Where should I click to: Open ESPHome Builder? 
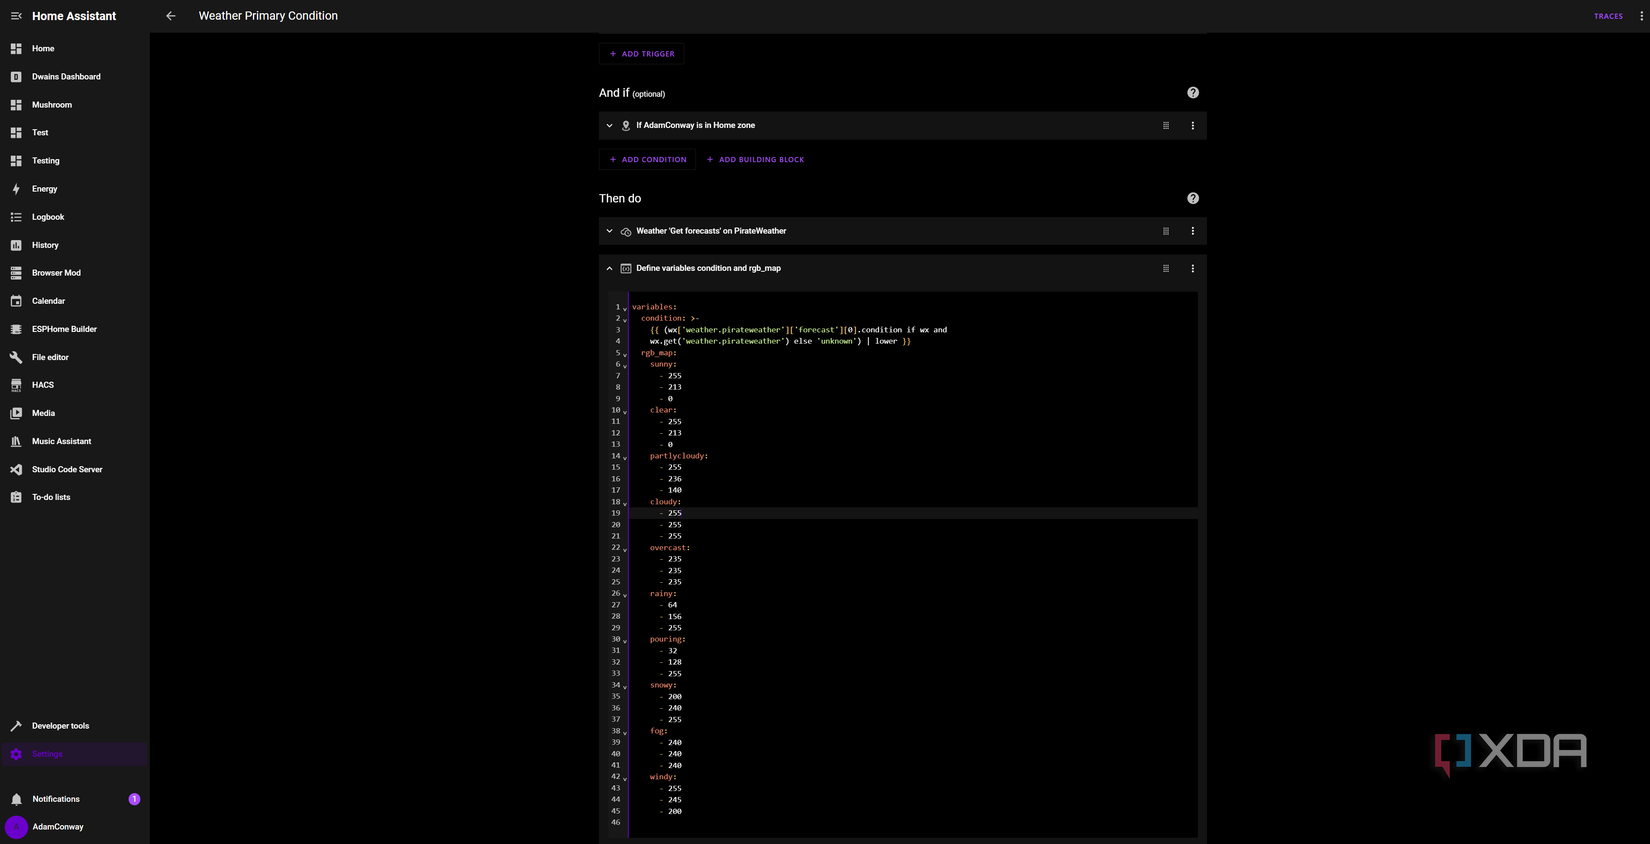click(x=74, y=329)
